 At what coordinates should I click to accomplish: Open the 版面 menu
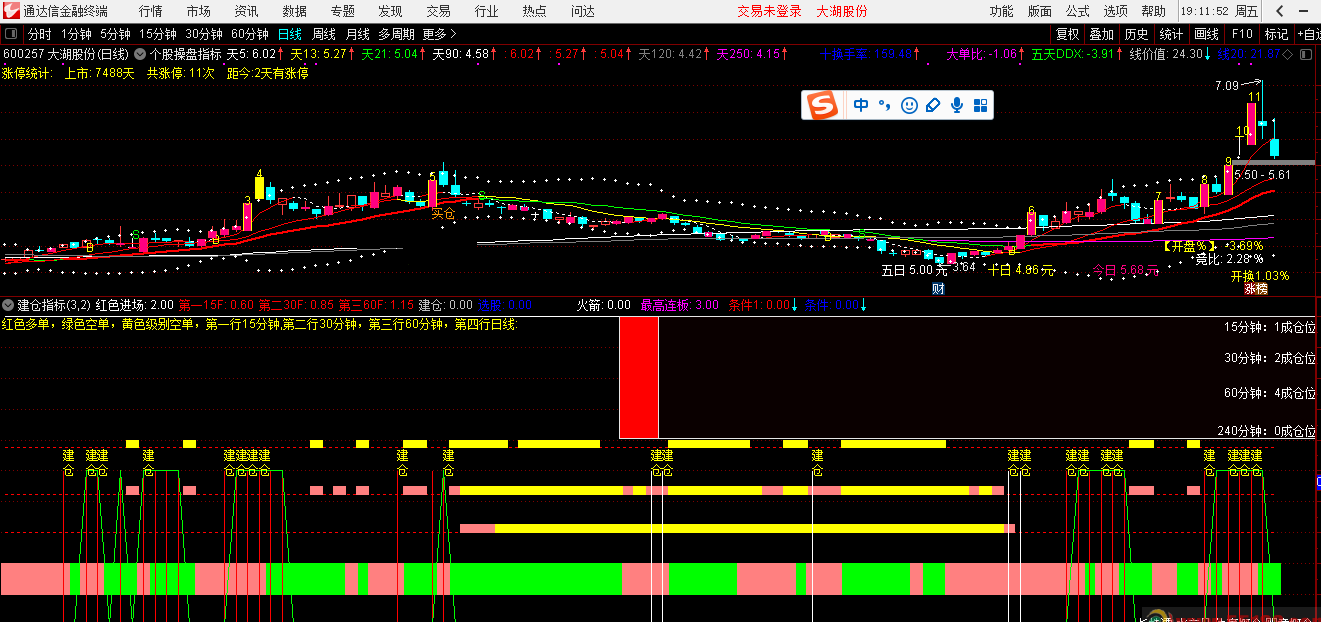click(x=1039, y=11)
